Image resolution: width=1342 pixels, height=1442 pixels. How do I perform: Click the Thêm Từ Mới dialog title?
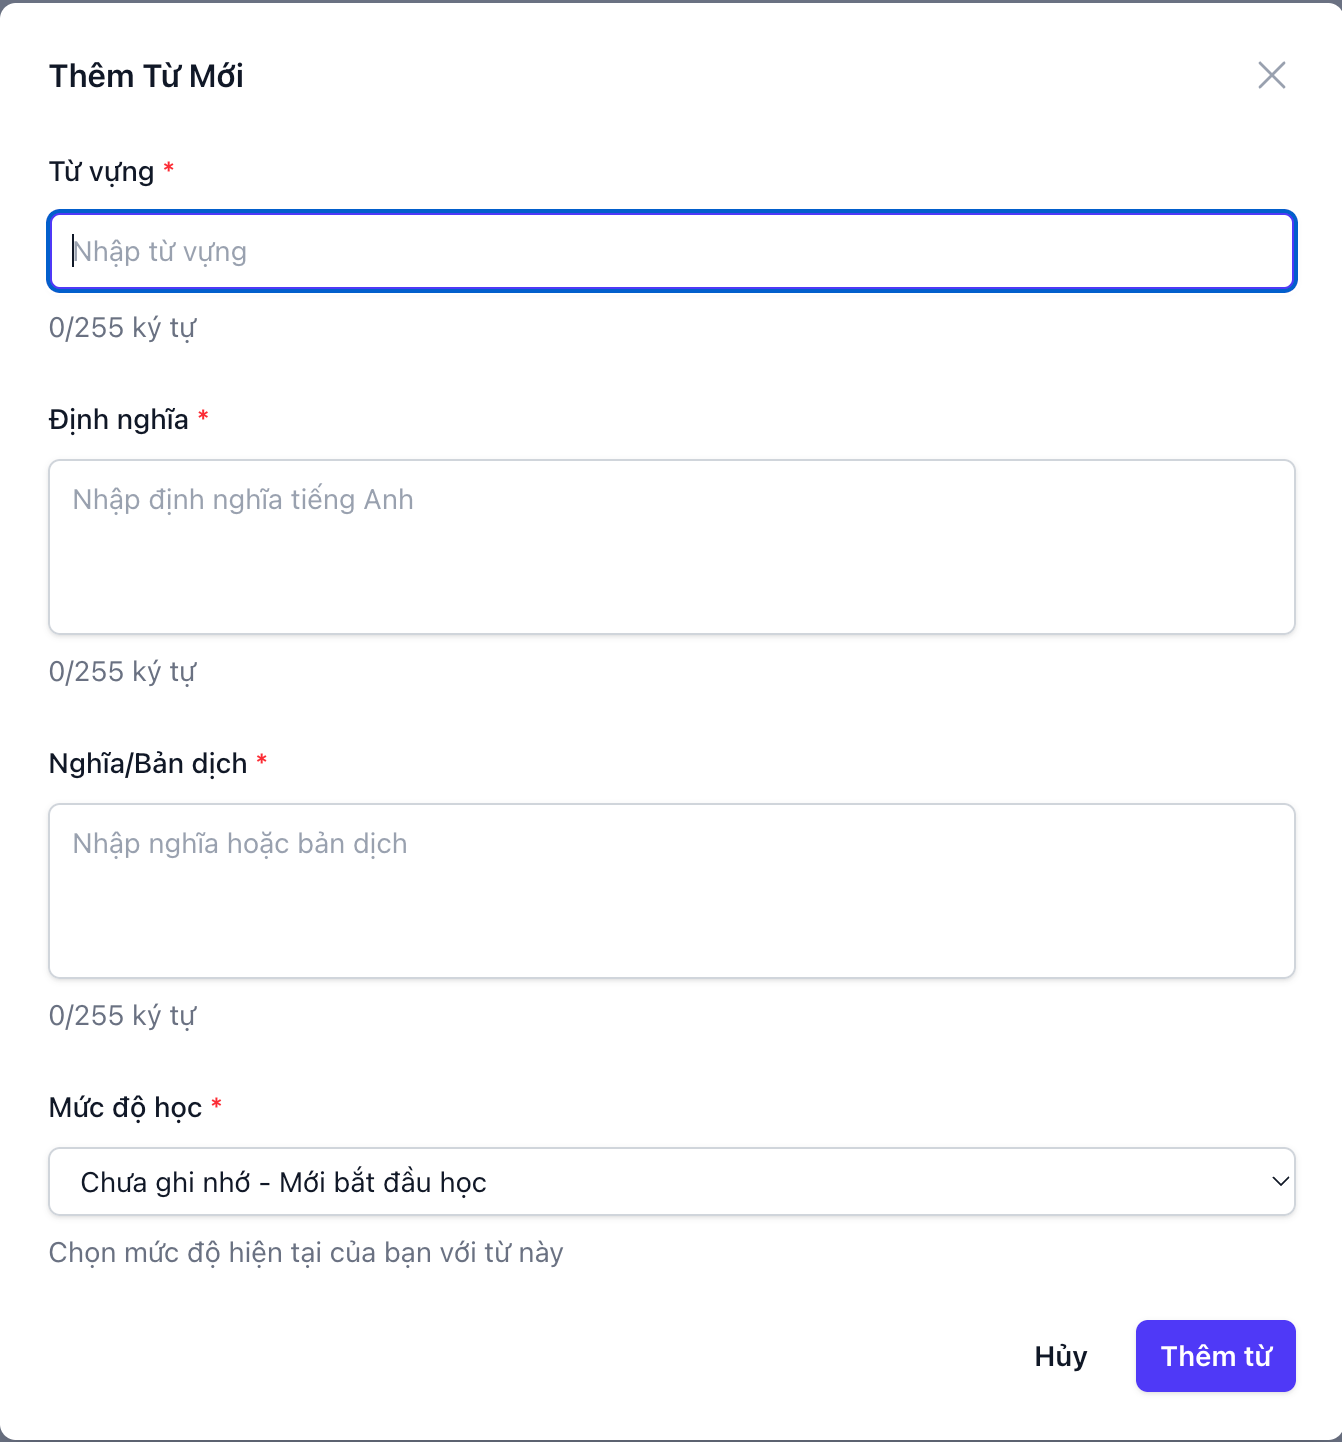[x=146, y=75]
